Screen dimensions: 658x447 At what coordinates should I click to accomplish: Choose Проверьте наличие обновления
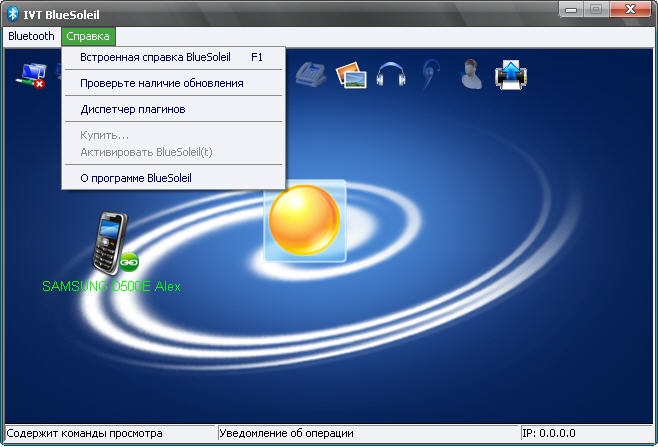point(161,83)
